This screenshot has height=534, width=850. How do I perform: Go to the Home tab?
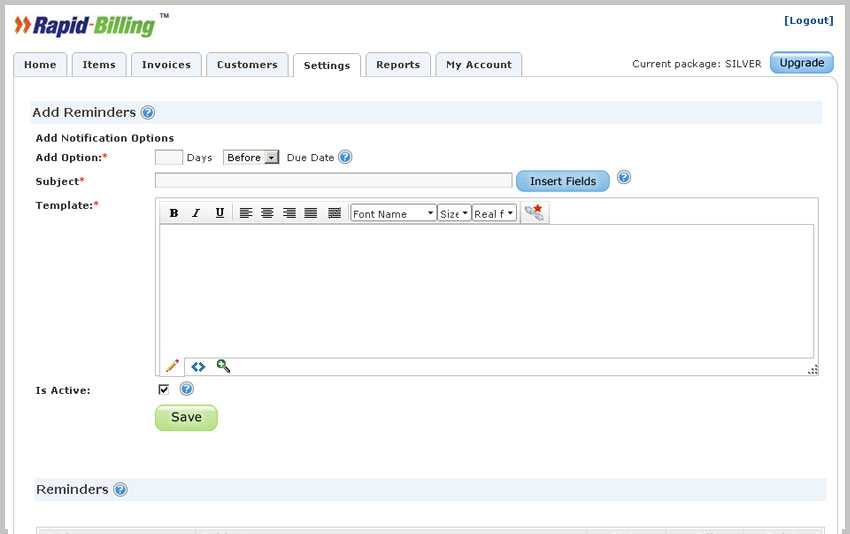point(40,65)
